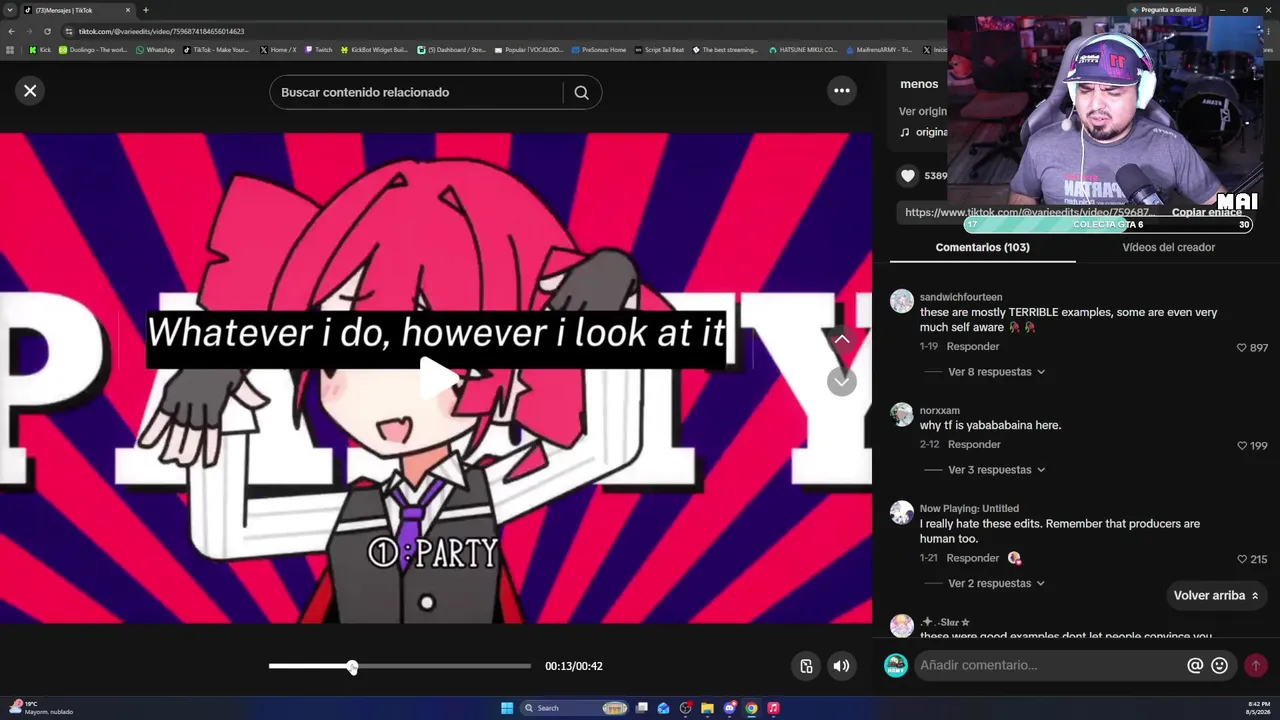Image resolution: width=1280 pixels, height=720 pixels.
Task: Like norxxam's comment
Action: 1242,446
